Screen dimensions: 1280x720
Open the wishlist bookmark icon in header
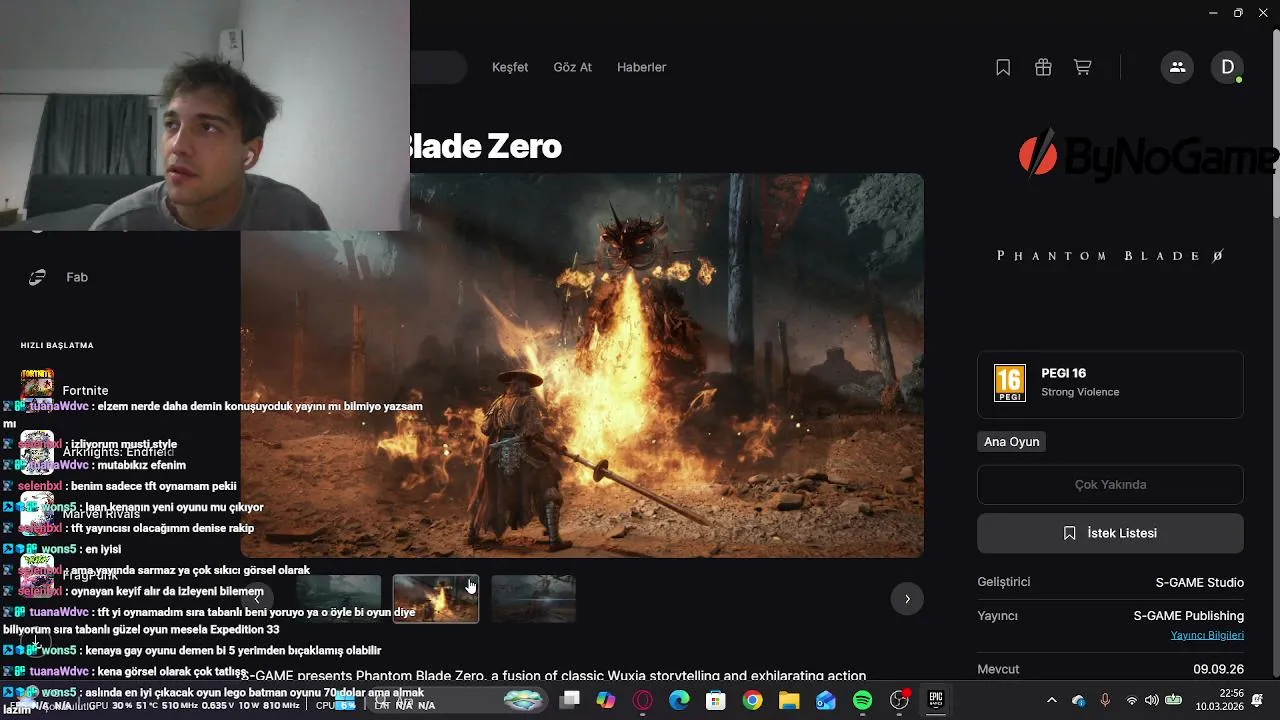[x=1003, y=67]
